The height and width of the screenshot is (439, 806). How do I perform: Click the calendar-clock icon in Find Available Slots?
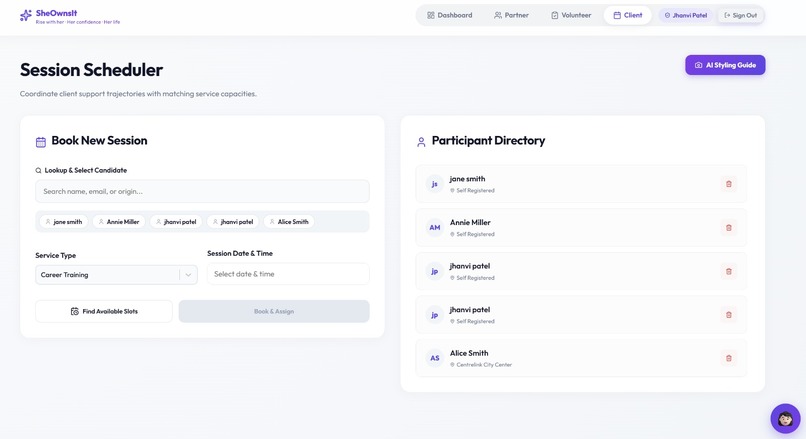(x=75, y=312)
